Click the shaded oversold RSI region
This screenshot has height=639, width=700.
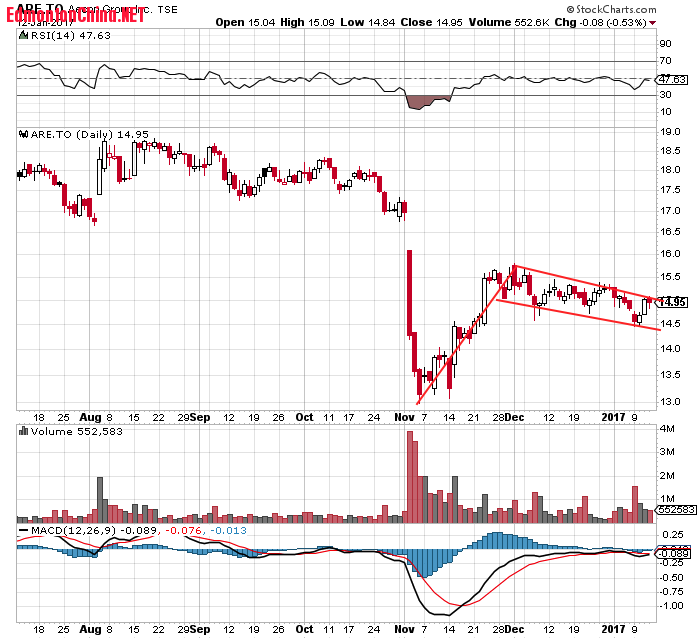coord(424,102)
